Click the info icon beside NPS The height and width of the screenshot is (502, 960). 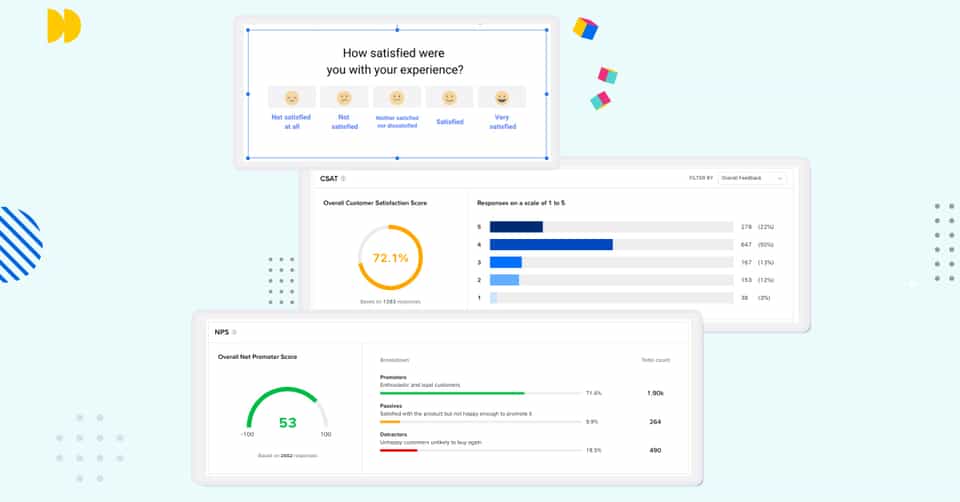click(x=234, y=332)
